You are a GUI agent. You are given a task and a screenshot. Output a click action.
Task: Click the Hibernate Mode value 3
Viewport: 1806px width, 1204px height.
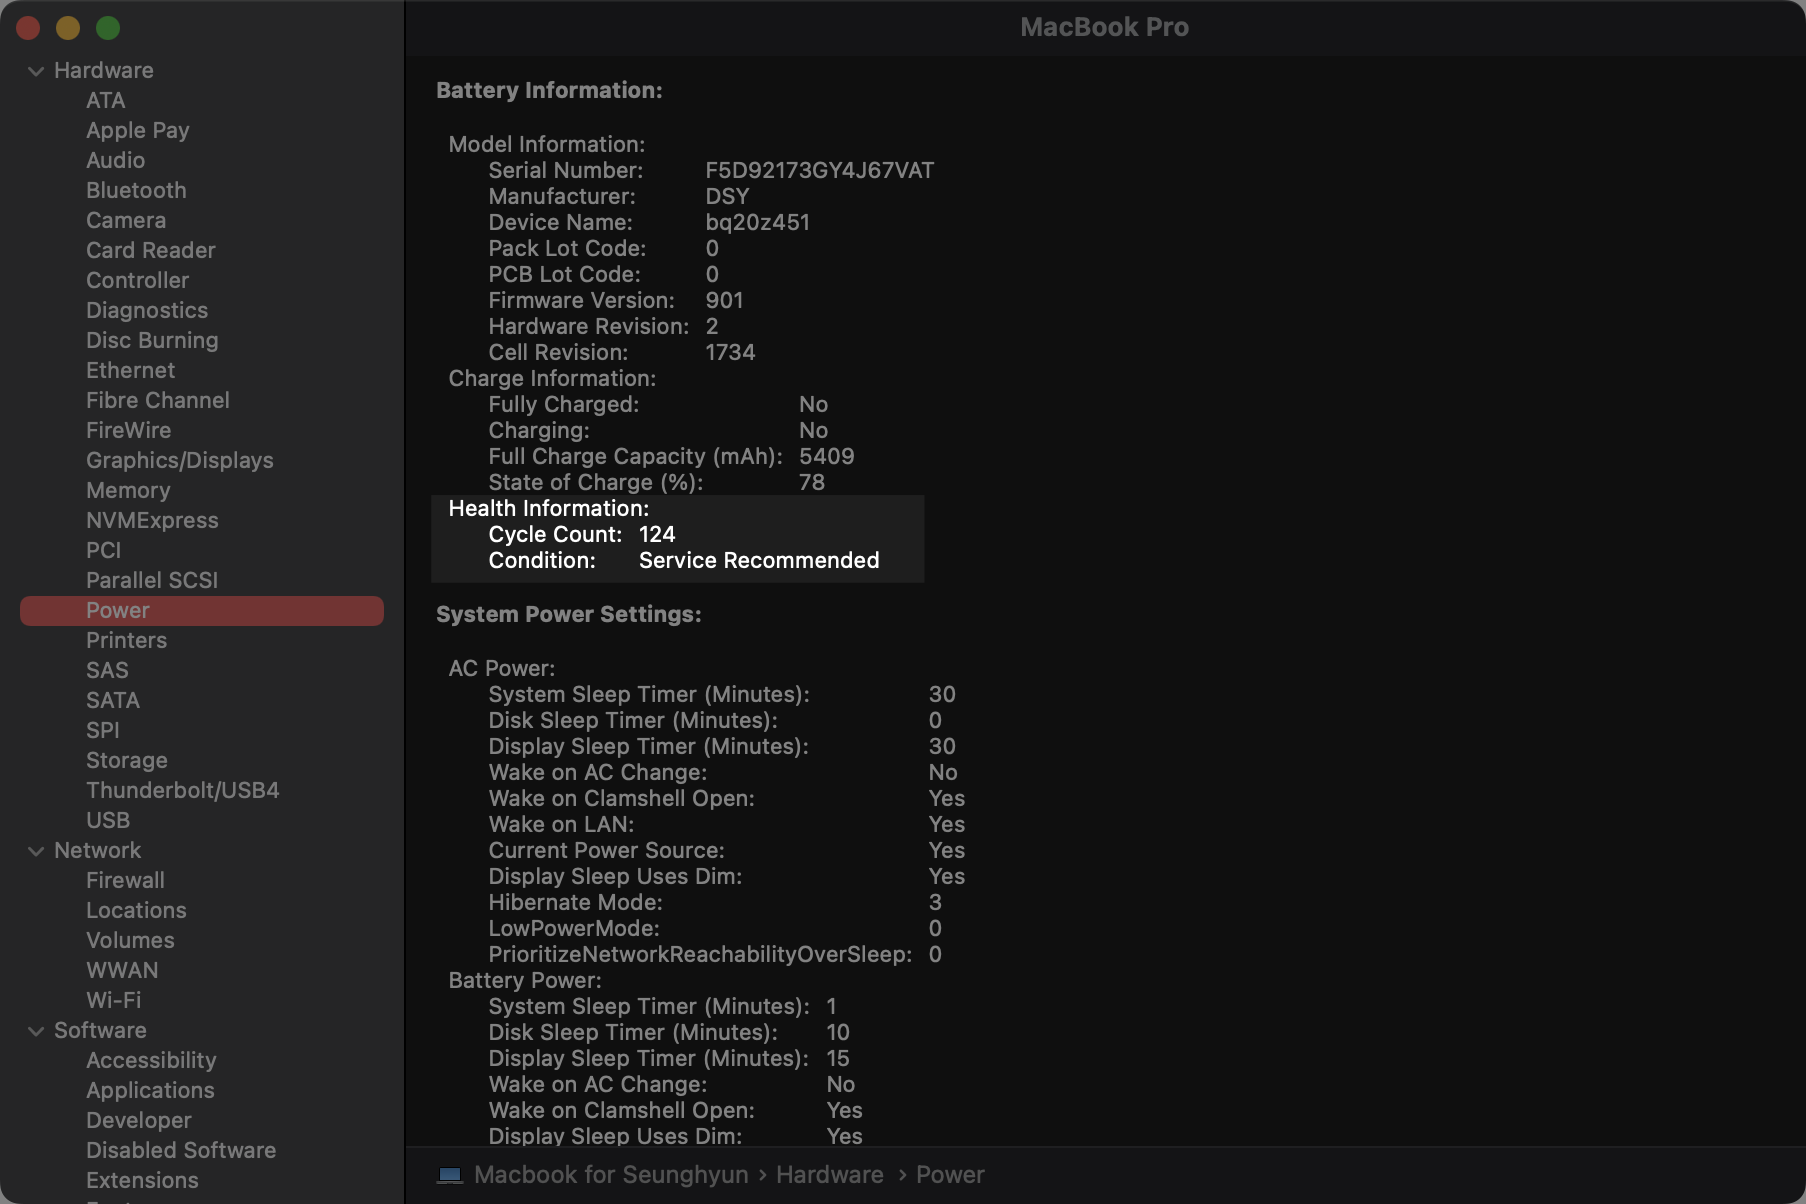(935, 902)
